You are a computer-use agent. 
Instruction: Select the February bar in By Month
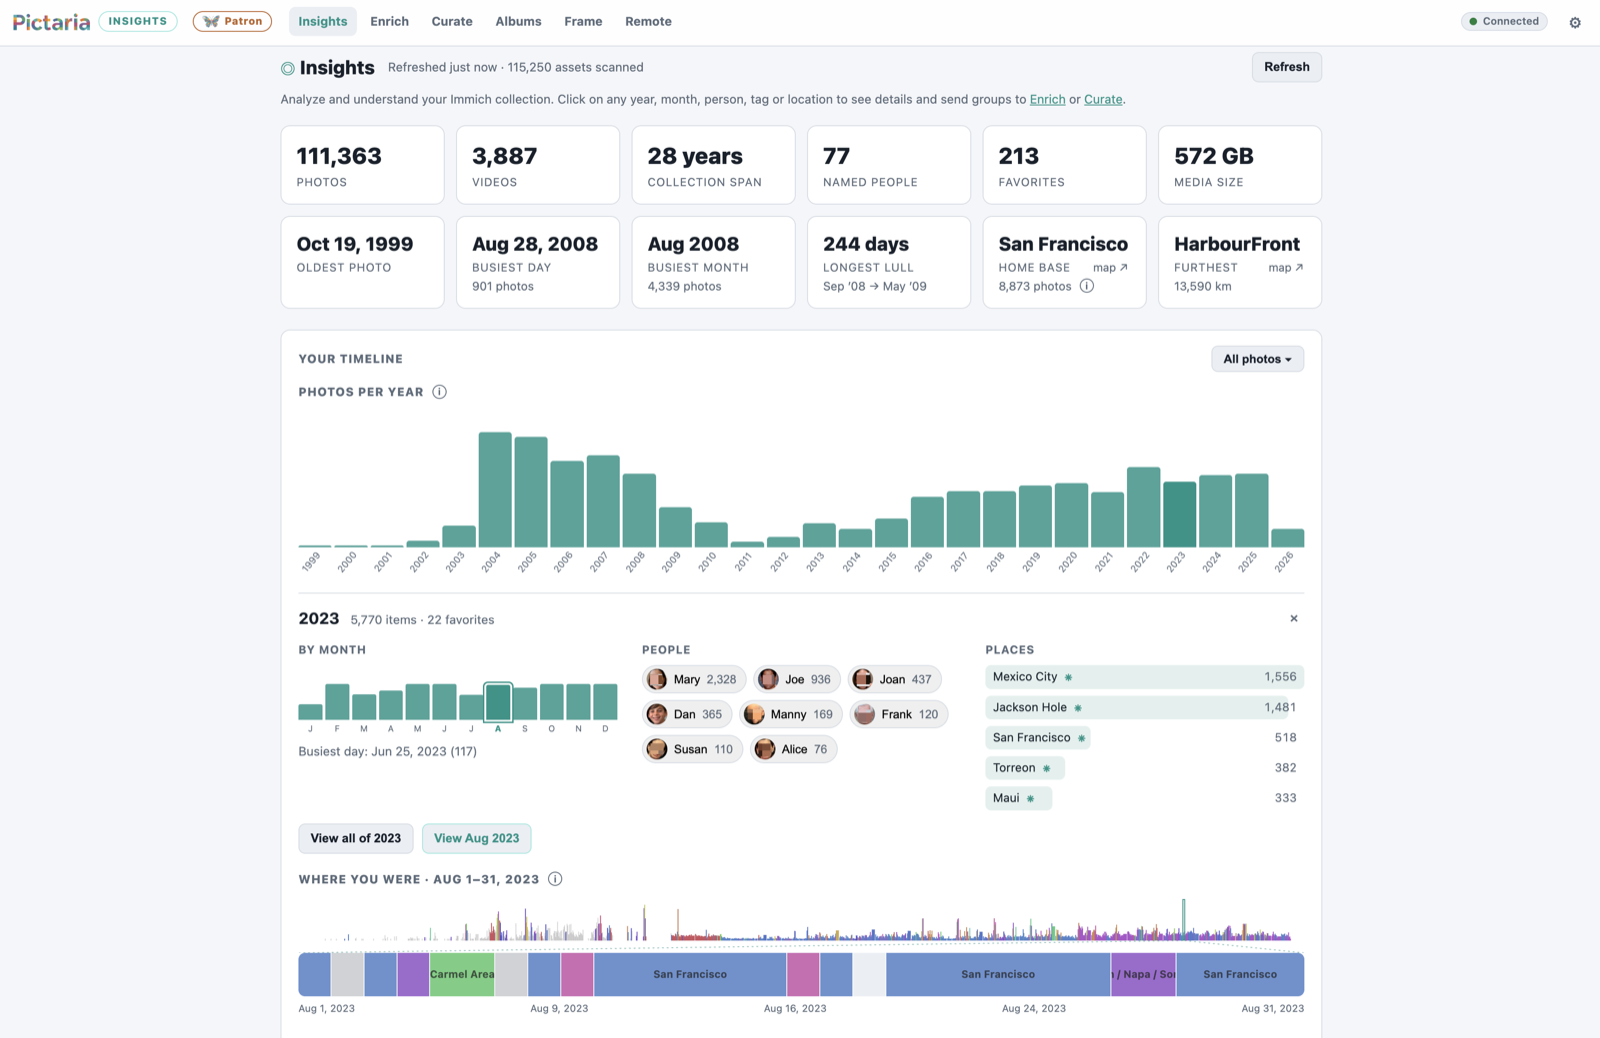pos(337,702)
